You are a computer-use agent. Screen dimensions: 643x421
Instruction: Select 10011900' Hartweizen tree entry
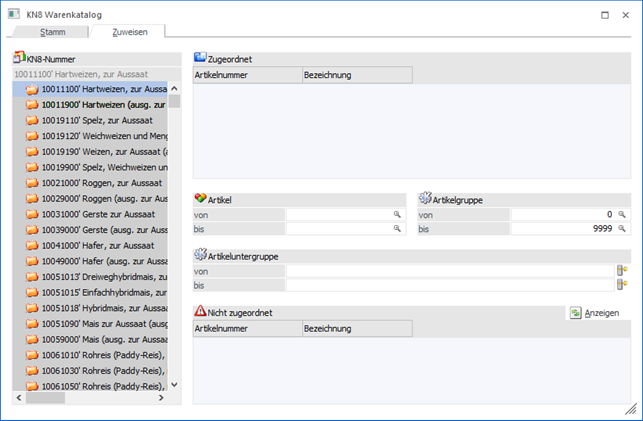click(x=104, y=105)
